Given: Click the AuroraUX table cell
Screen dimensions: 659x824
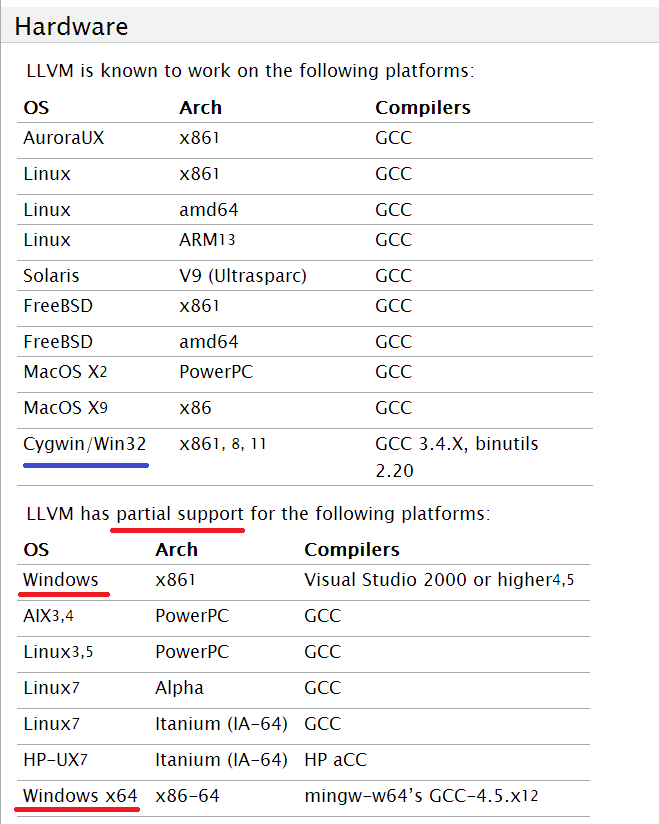Looking at the screenshot, I should click(64, 138).
